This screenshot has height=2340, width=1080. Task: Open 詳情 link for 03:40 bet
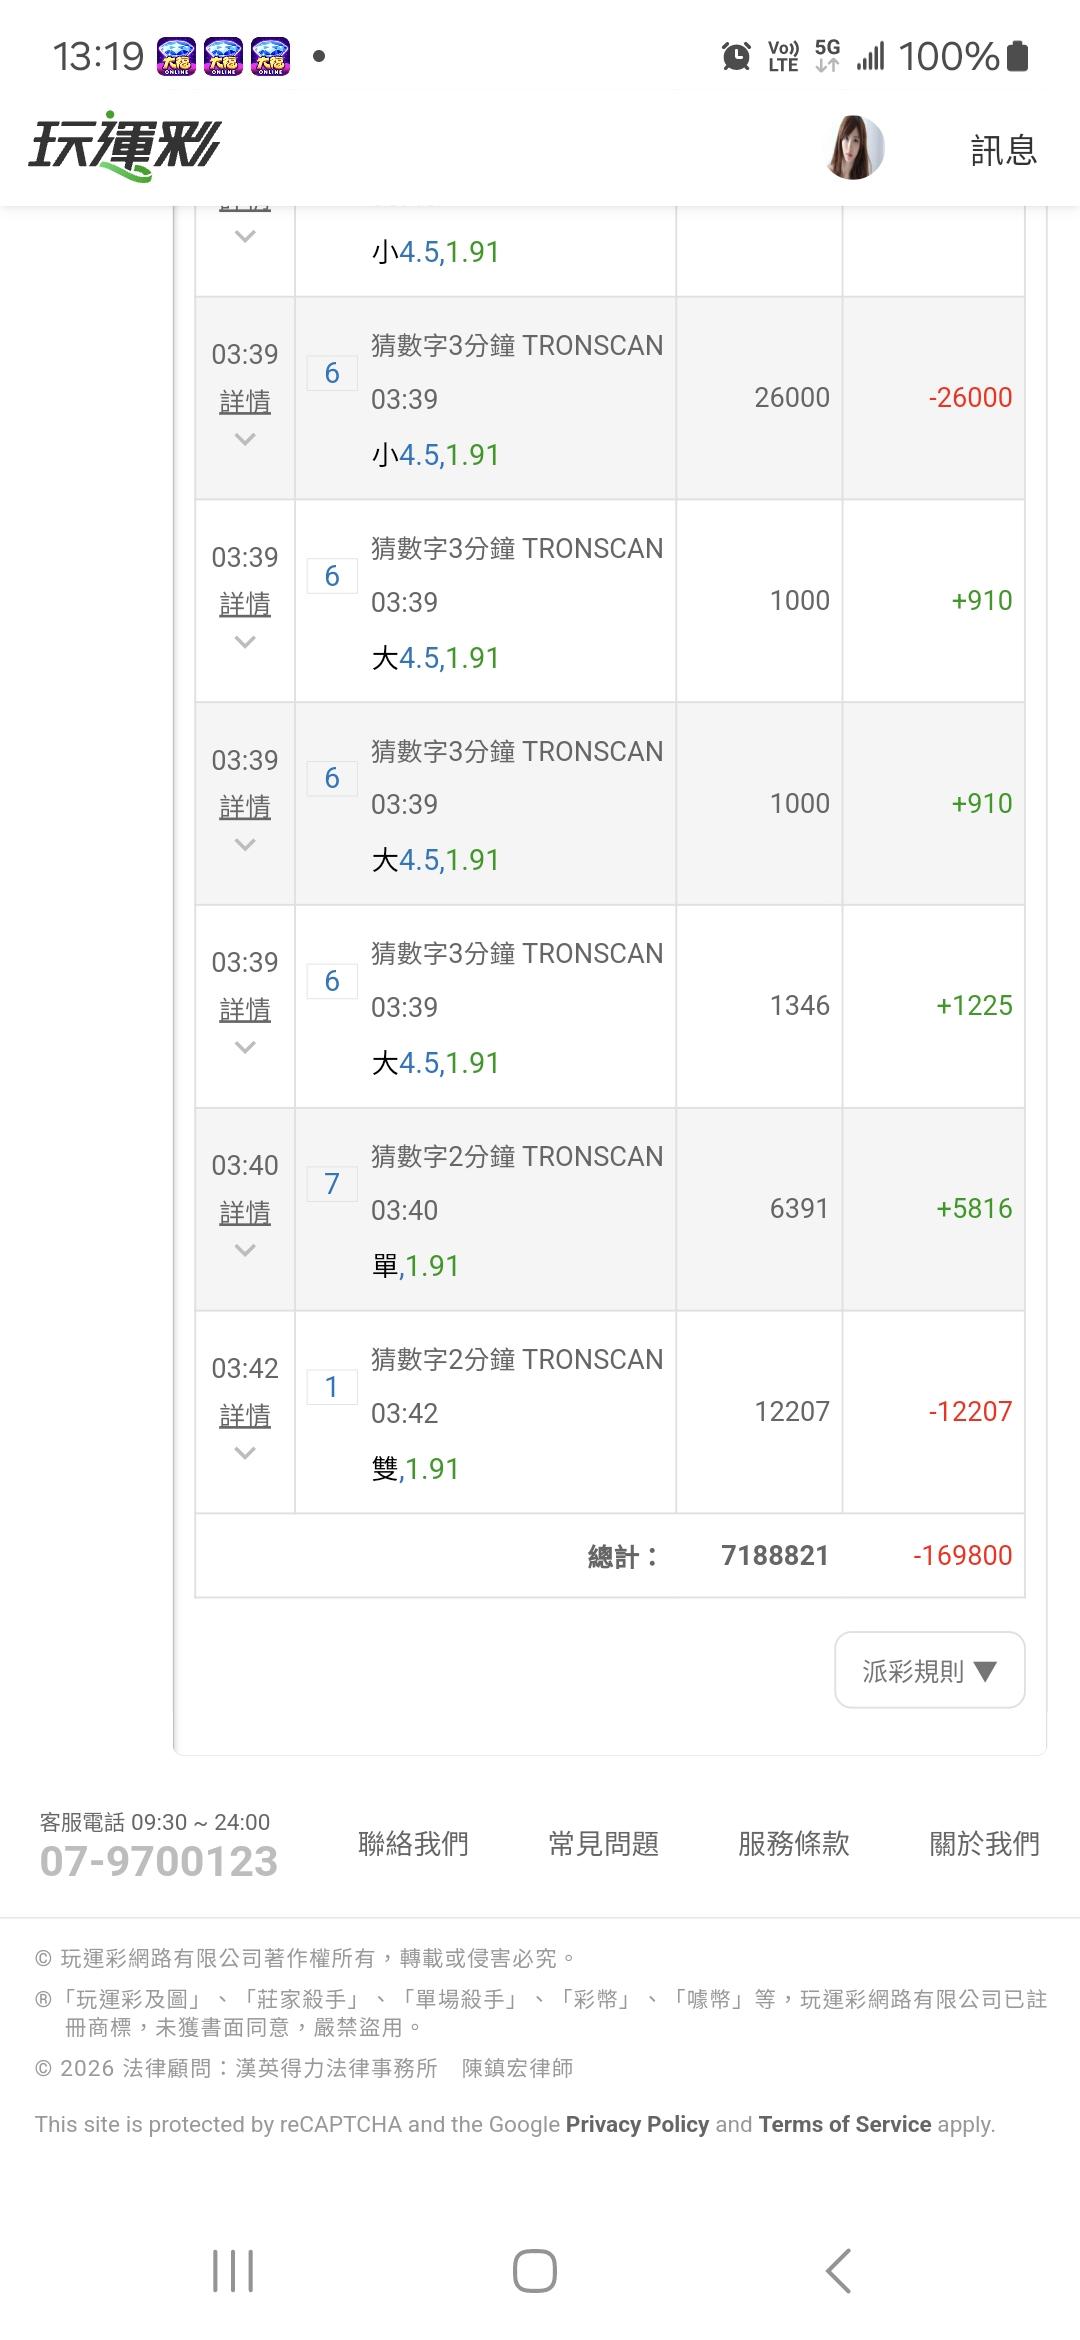[x=245, y=1212]
